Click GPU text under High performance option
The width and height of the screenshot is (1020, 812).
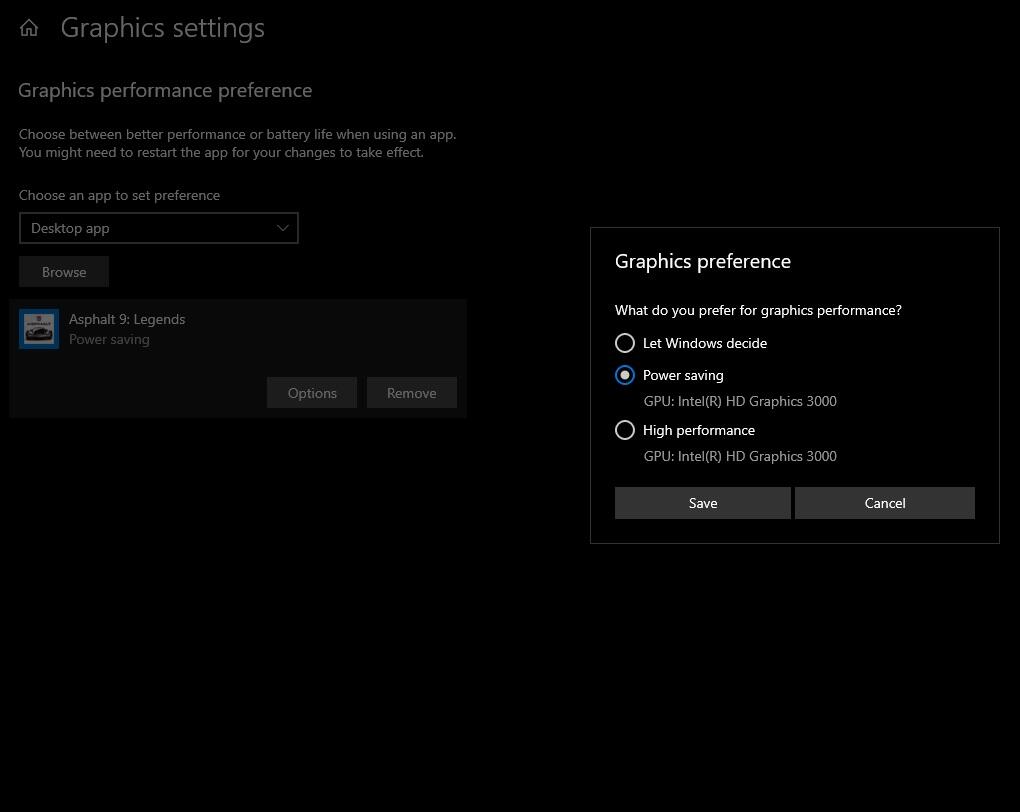point(740,456)
